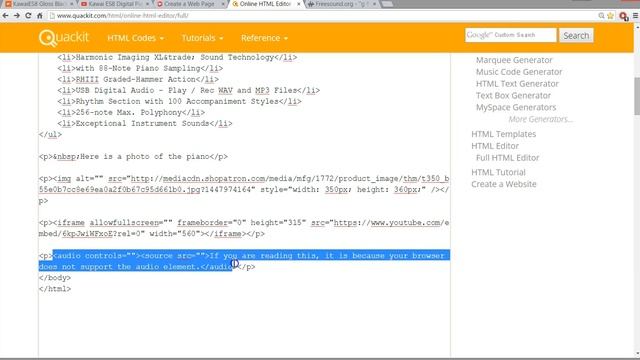Click the zoom magnifier icon in address bar
The height and width of the screenshot is (360, 640).
601,16
